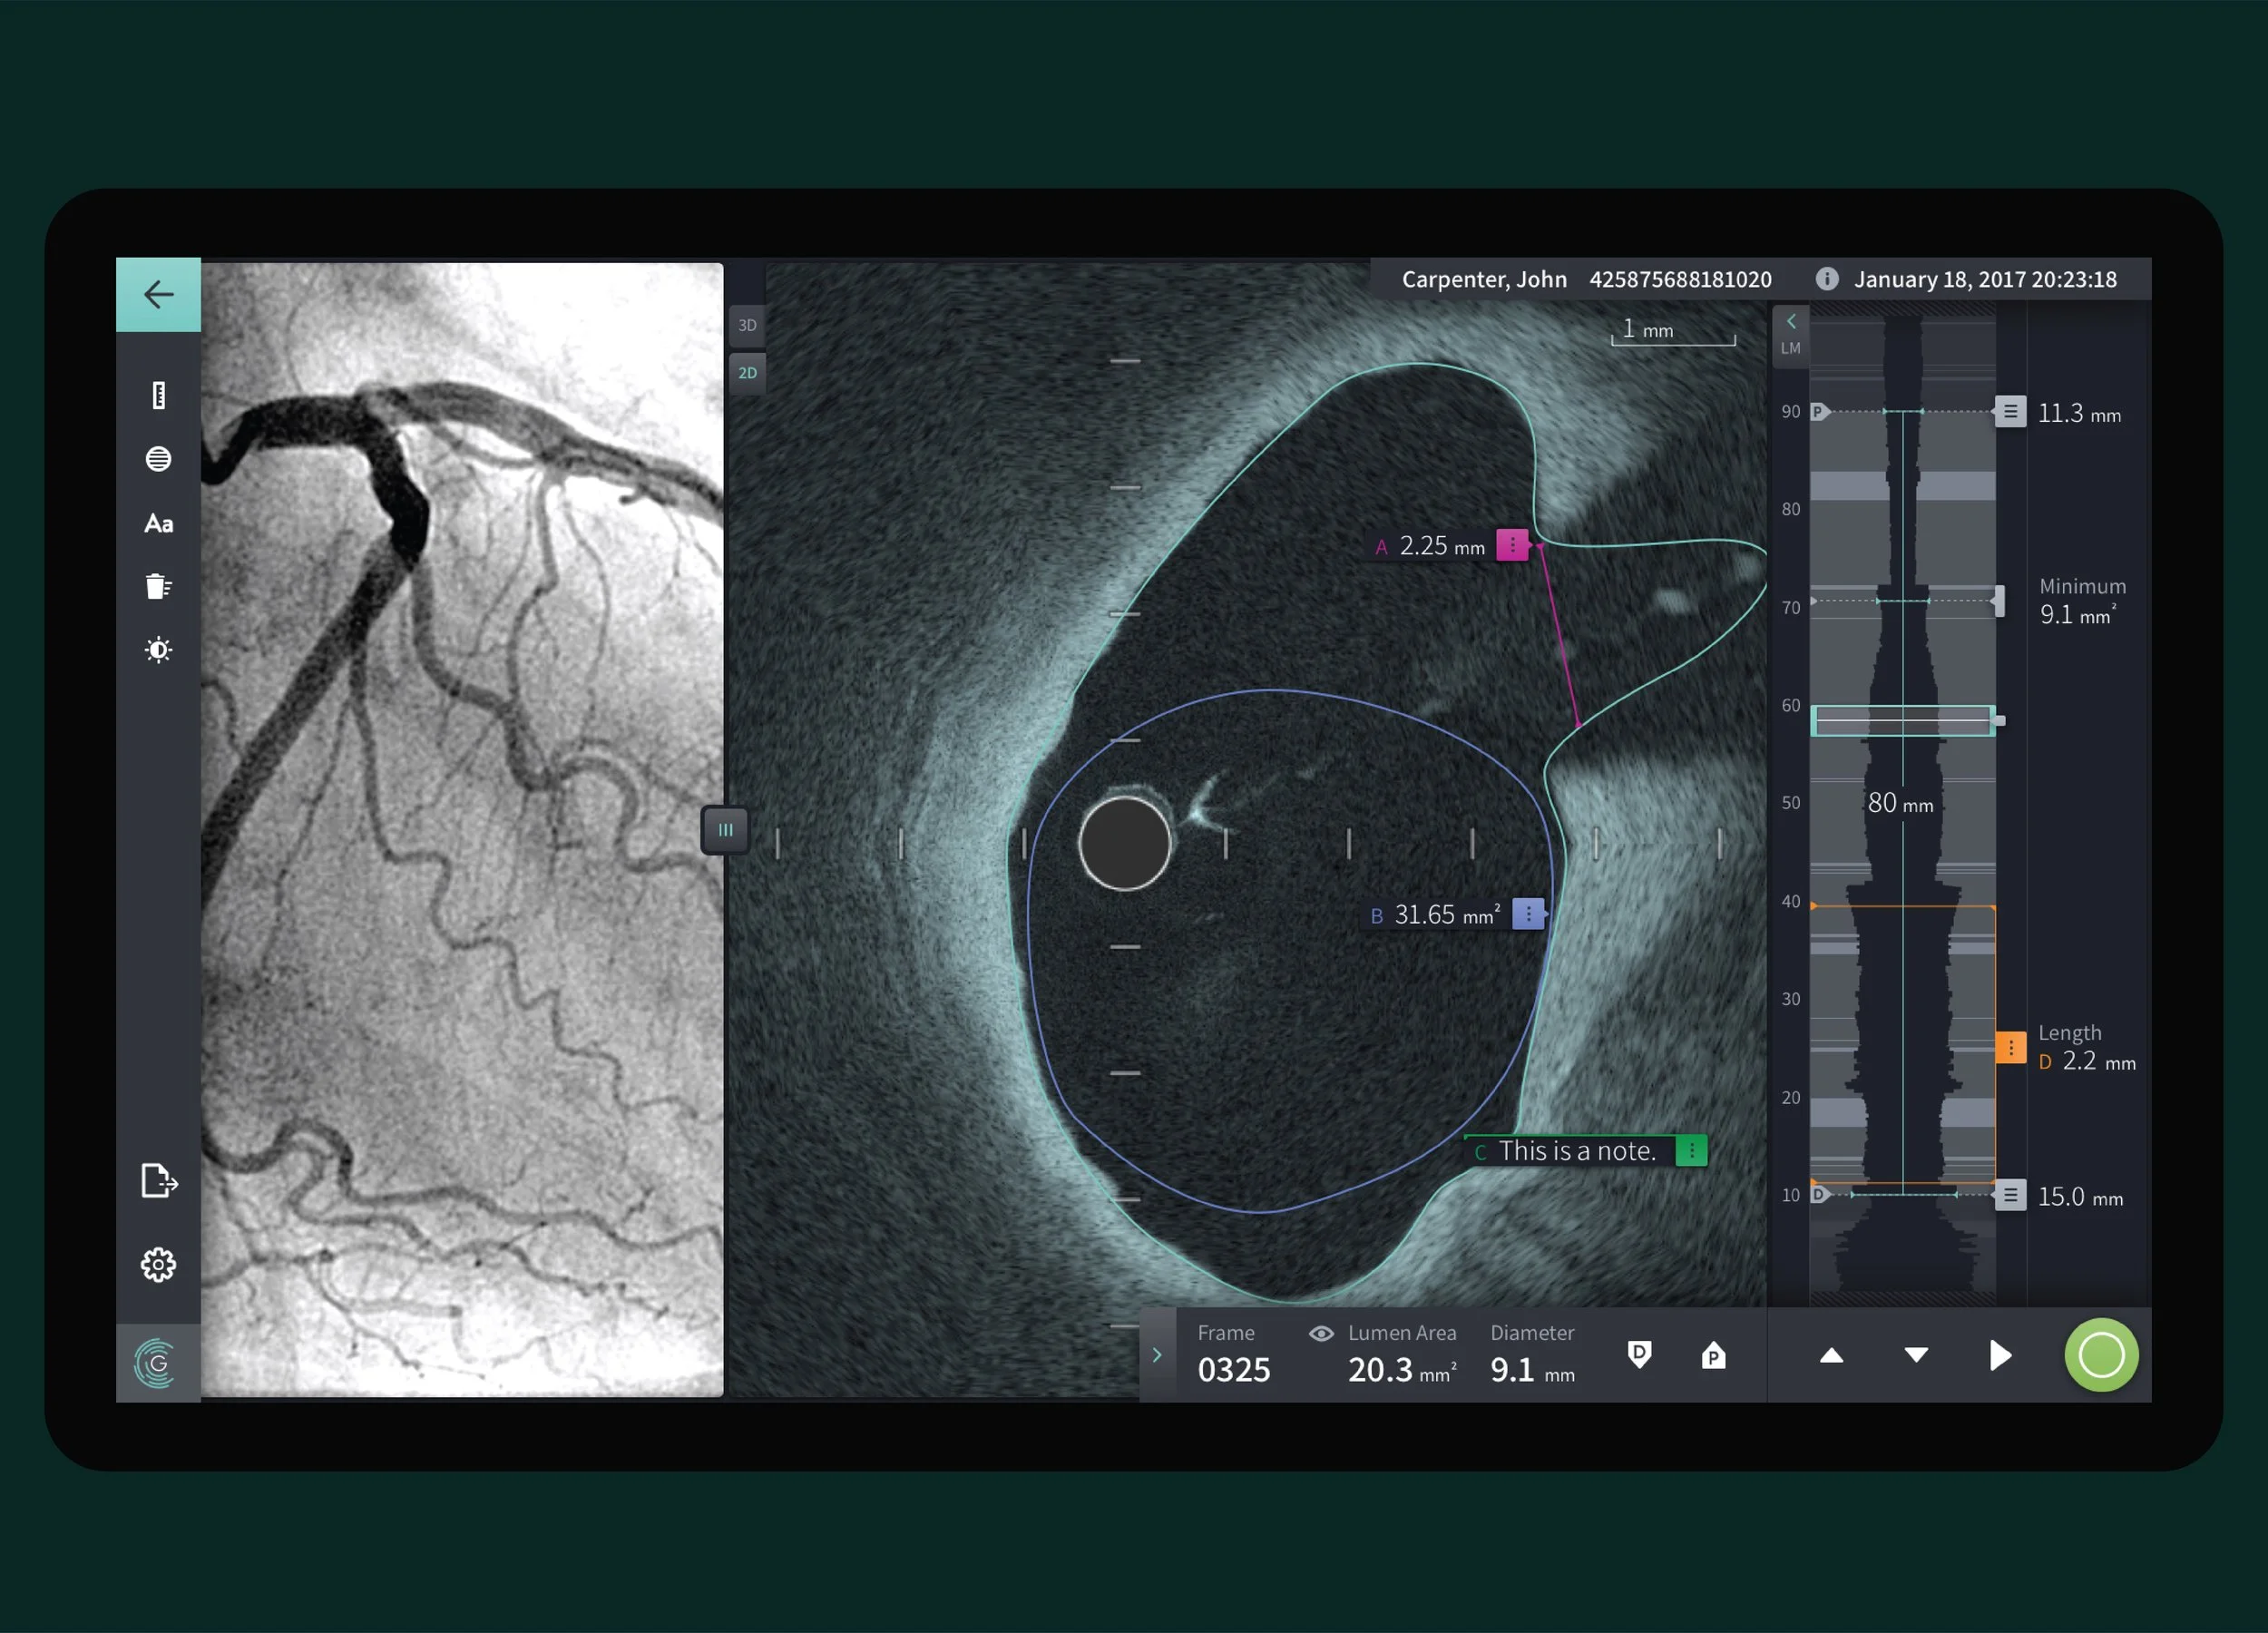Viewport: 2268px width, 1633px height.
Task: Click the patient info icon
Action: [x=1826, y=279]
